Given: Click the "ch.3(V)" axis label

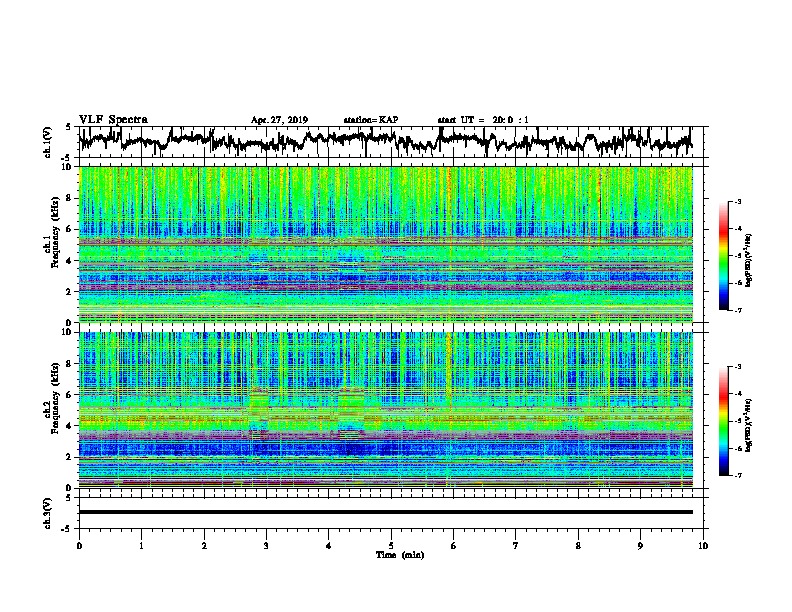Looking at the screenshot, I should tap(48, 513).
